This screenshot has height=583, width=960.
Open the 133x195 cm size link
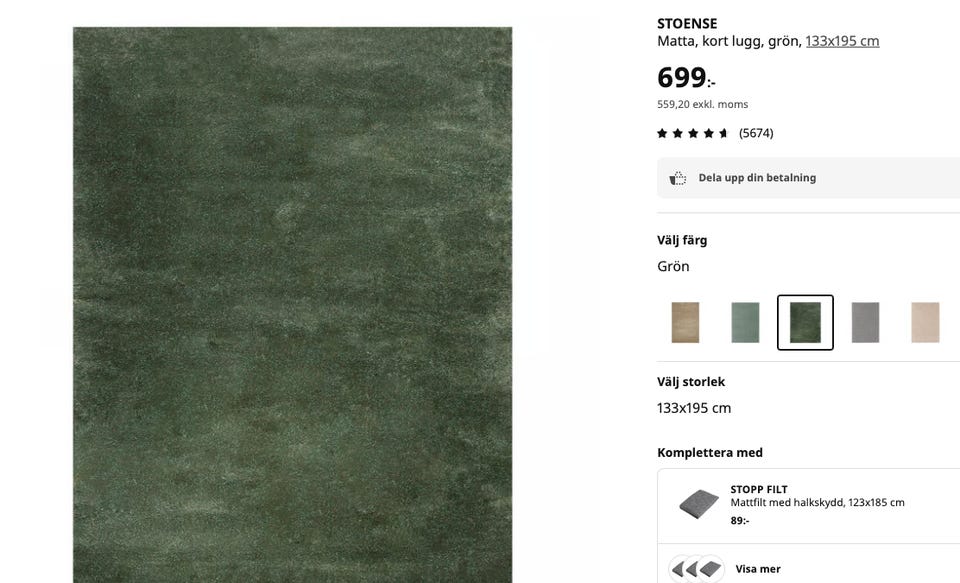[x=842, y=41]
